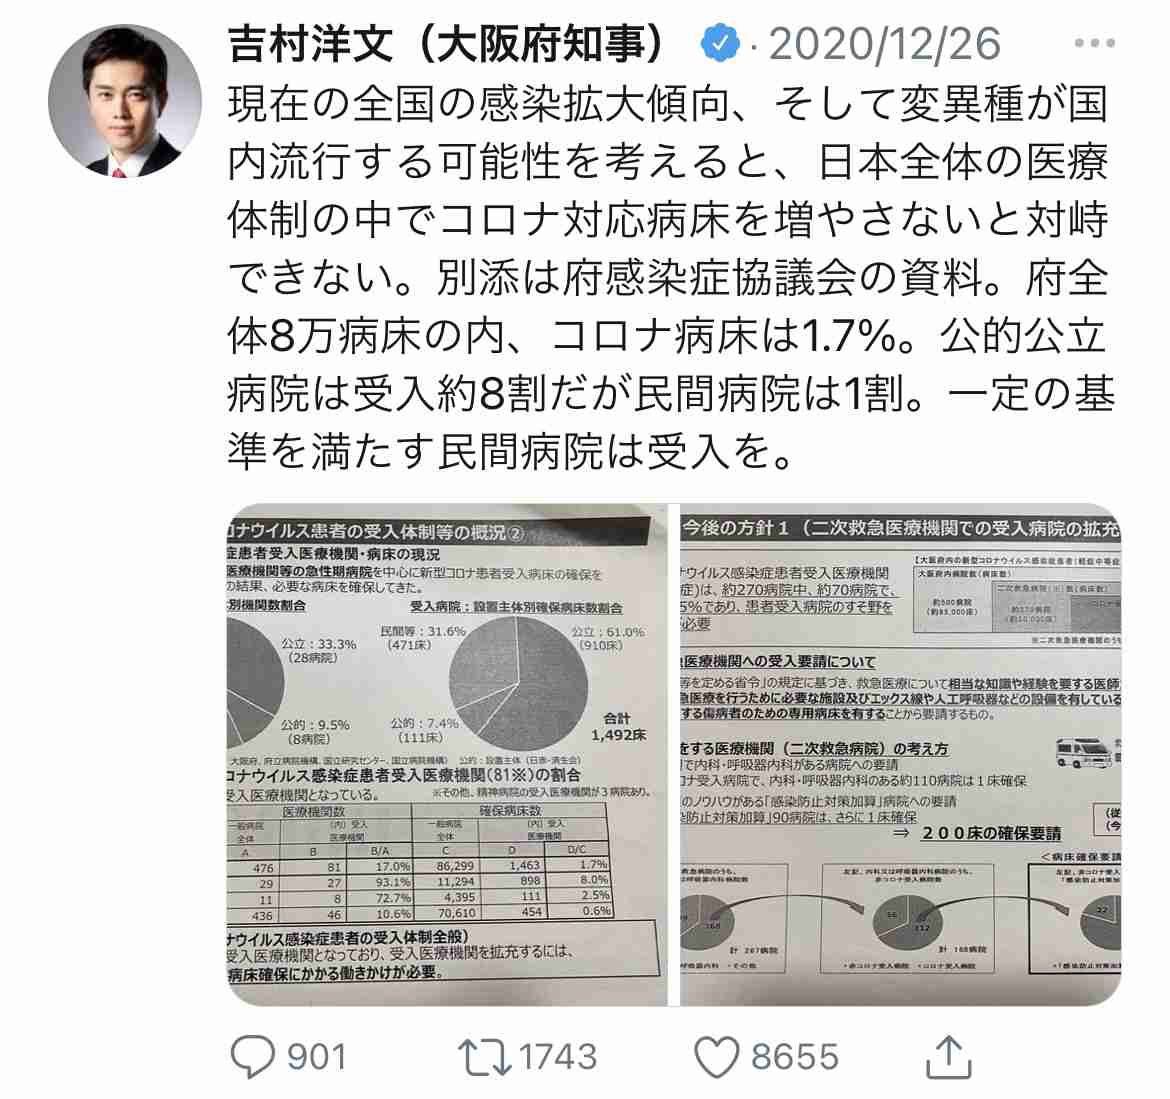Open the right attached photo titled 今後の方針1
This screenshot has height=1099, width=1170.
901,754
